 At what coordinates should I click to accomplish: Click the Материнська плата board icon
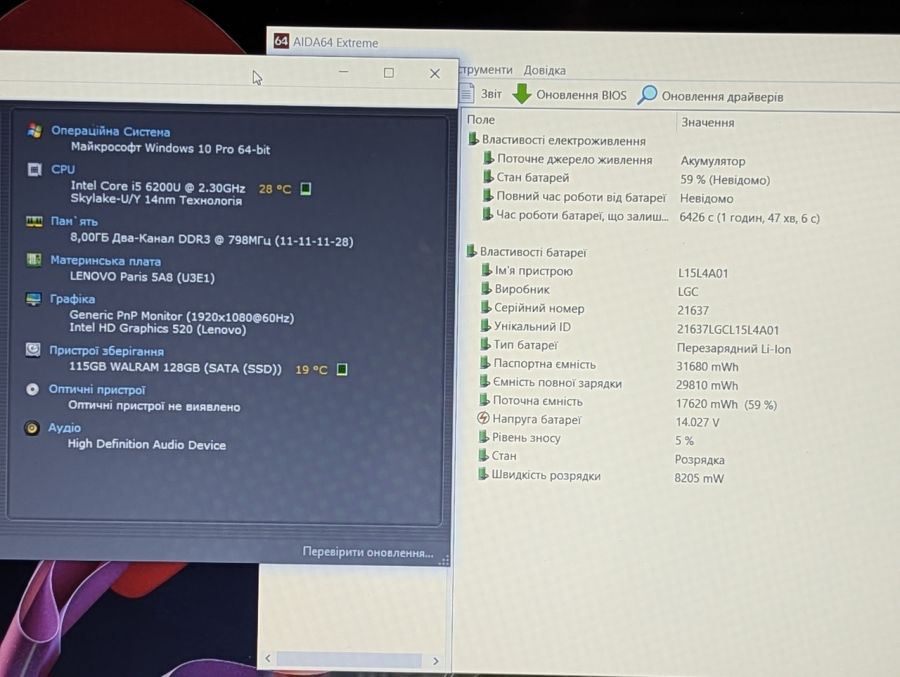click(34, 260)
